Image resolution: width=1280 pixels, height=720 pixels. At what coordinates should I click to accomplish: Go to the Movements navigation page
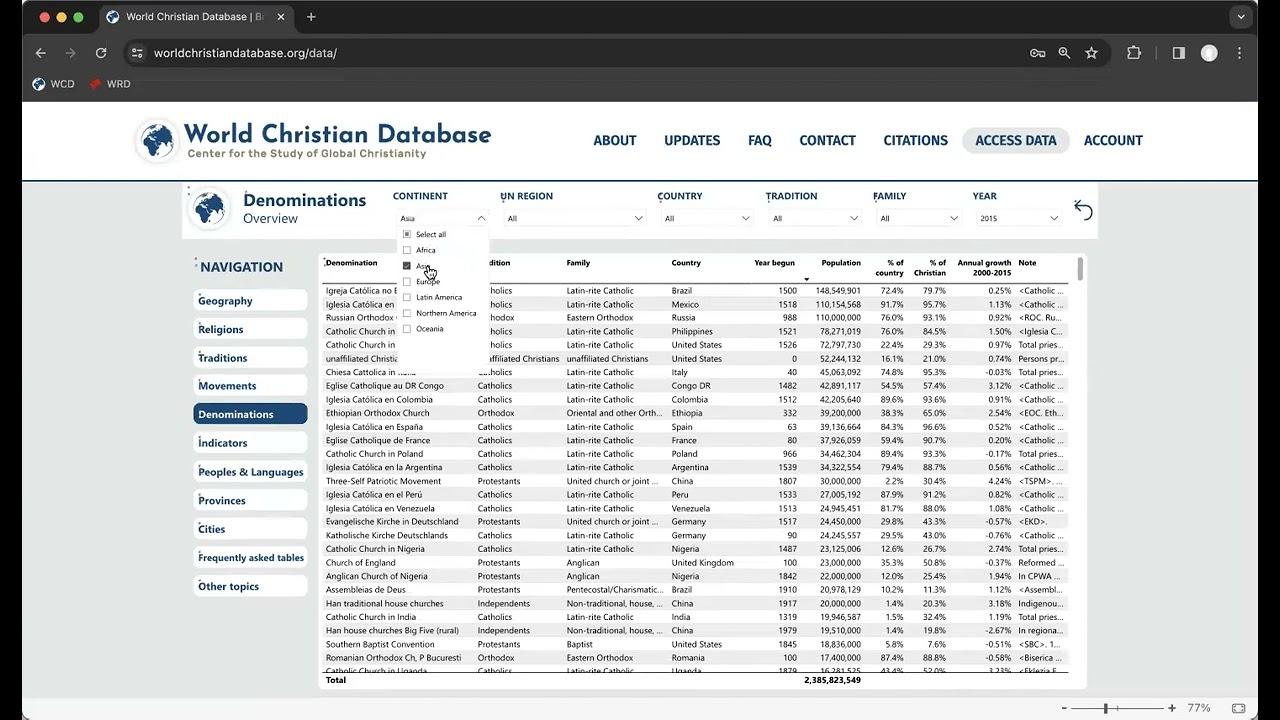pyautogui.click(x=250, y=386)
